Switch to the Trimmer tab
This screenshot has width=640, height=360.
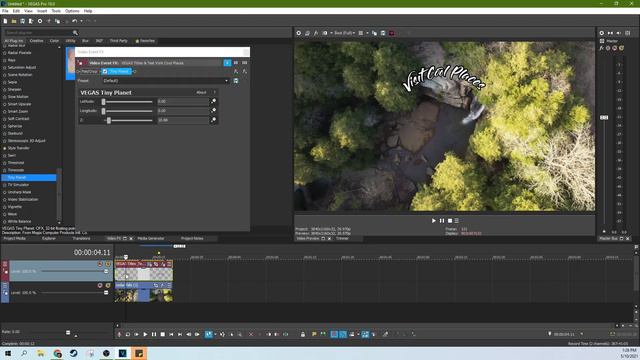click(x=342, y=238)
